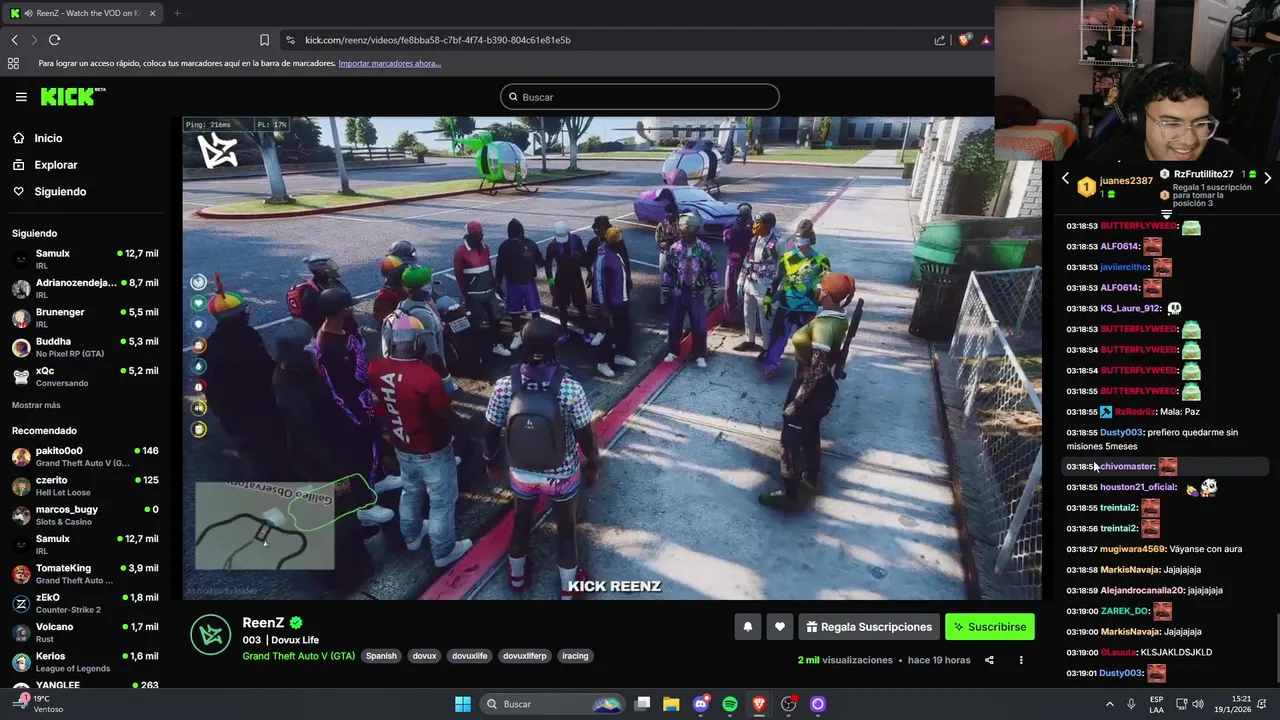Go back in browser
The image size is (1280, 720).
[14, 40]
